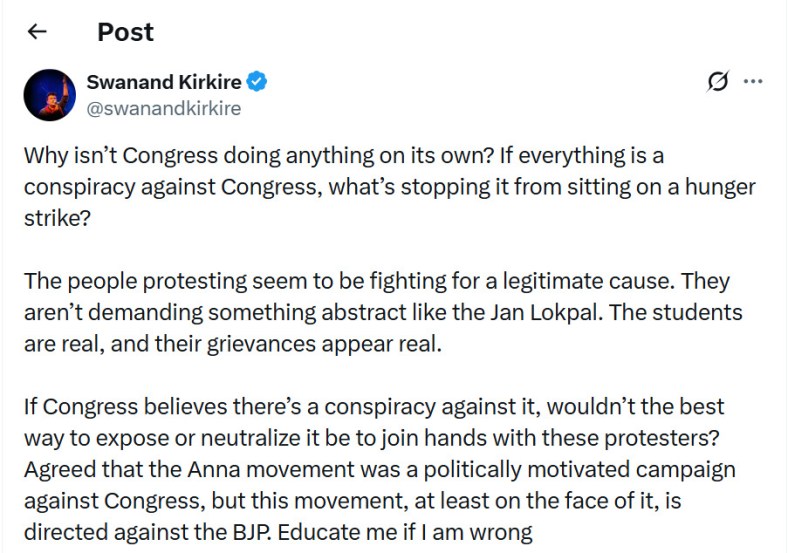This screenshot has width=788, height=553.
Task: Open Swanand Kirkire's profile picture
Action: click(50, 95)
